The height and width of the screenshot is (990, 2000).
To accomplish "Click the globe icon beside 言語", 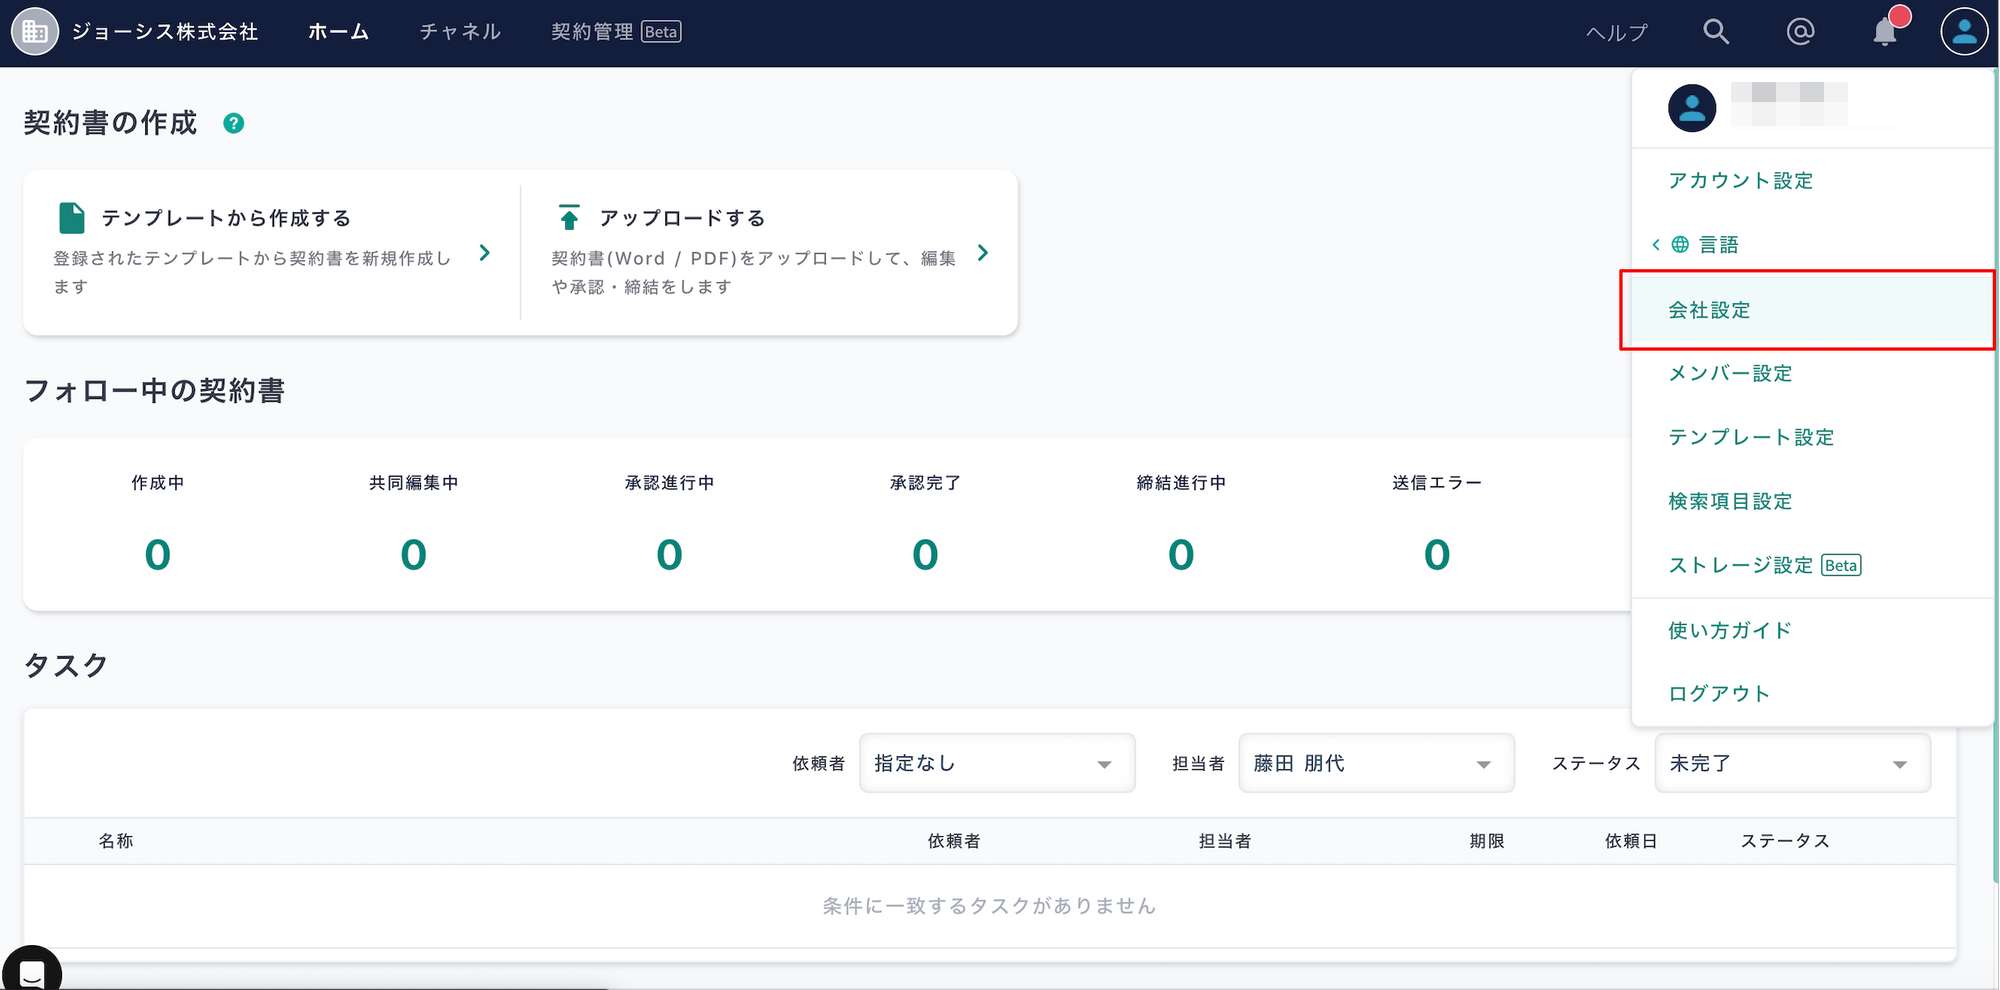I will pyautogui.click(x=1680, y=245).
